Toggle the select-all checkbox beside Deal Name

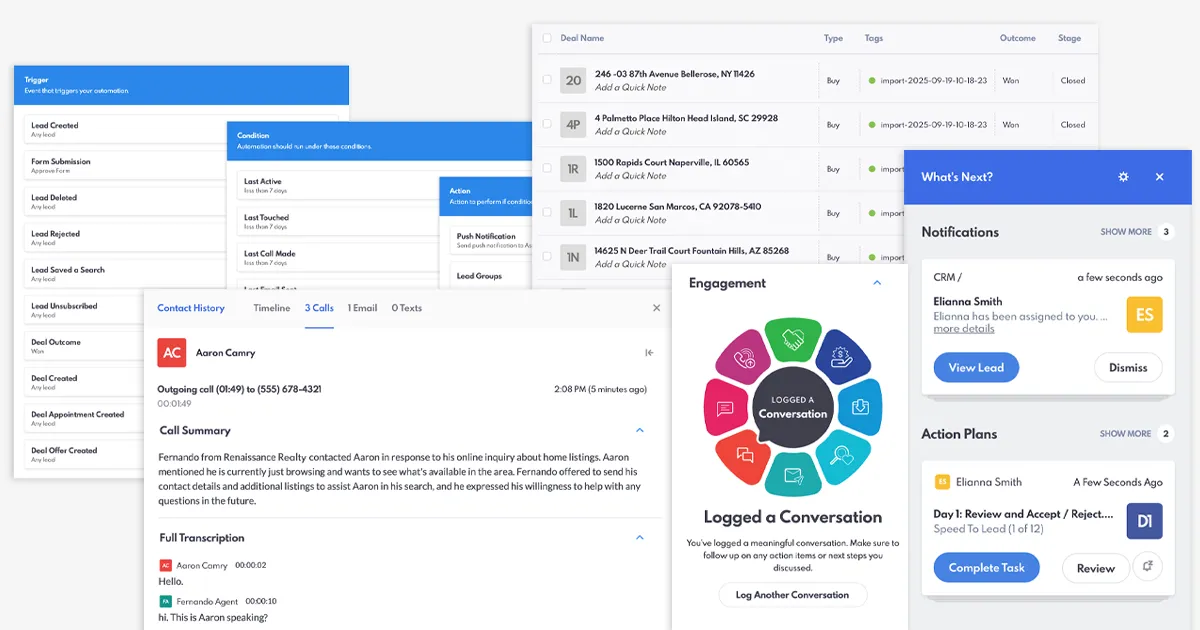546,38
